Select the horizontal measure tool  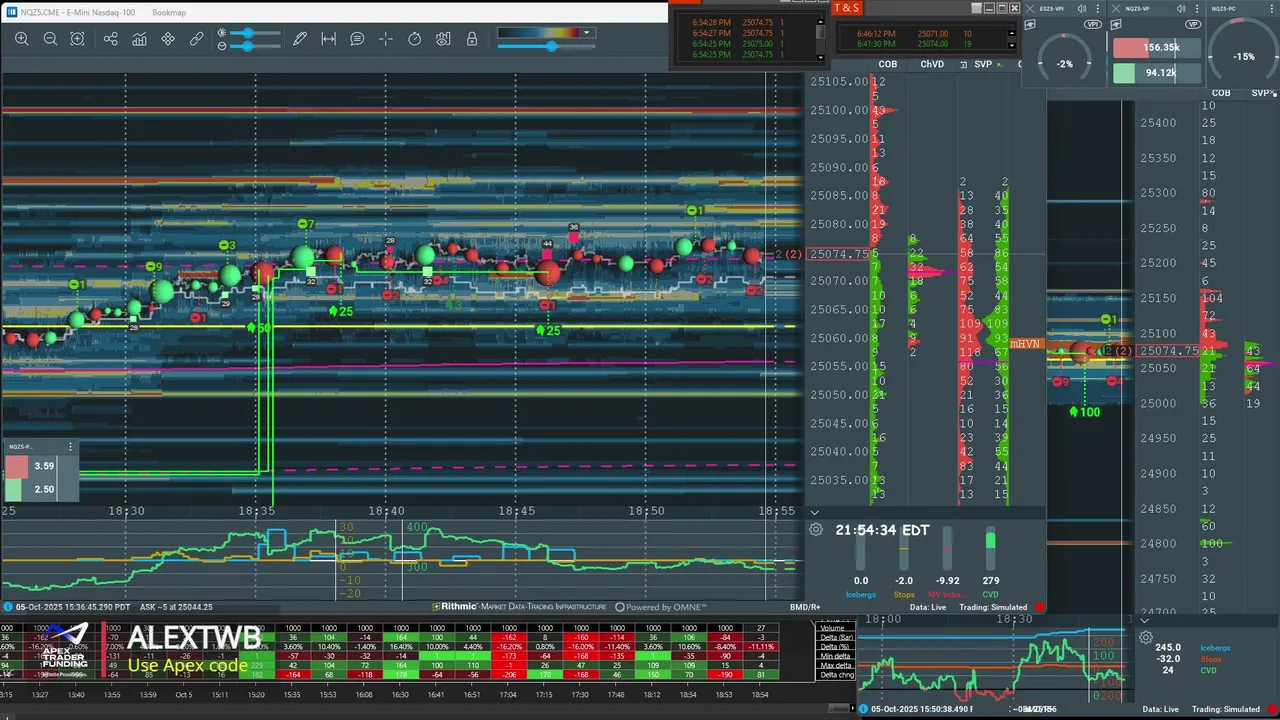328,39
